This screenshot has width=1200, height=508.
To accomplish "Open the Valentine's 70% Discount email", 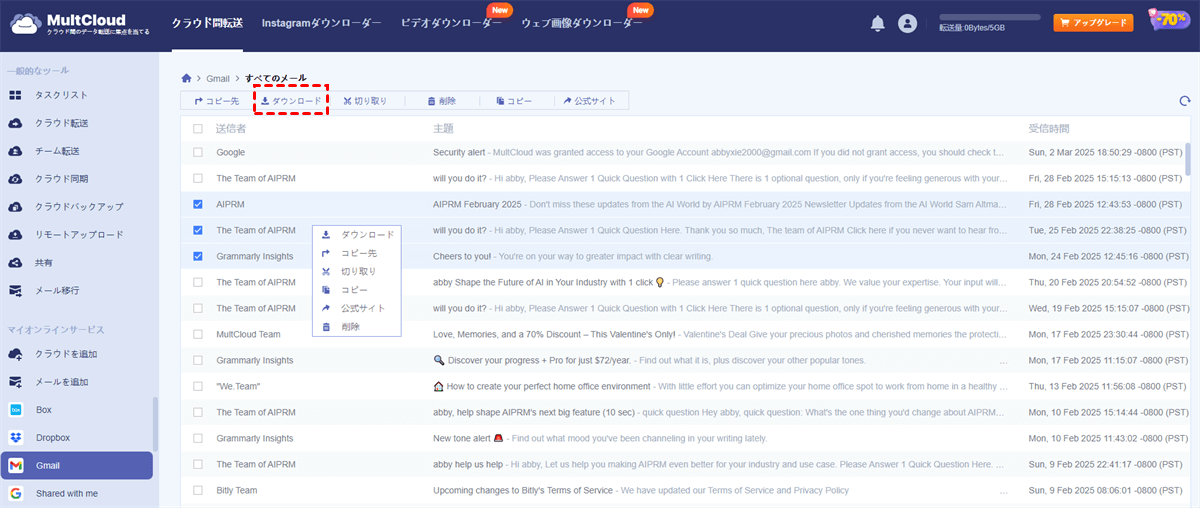I will [x=720, y=334].
